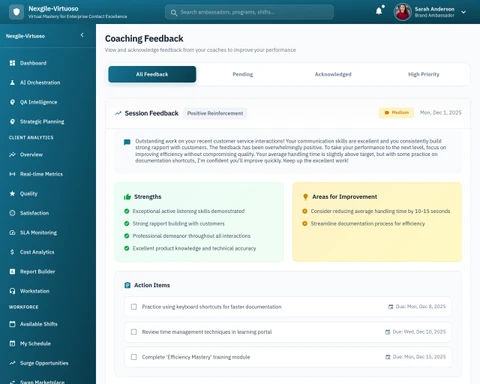Switch to the Pending tab
The width and height of the screenshot is (480, 384).
(243, 74)
